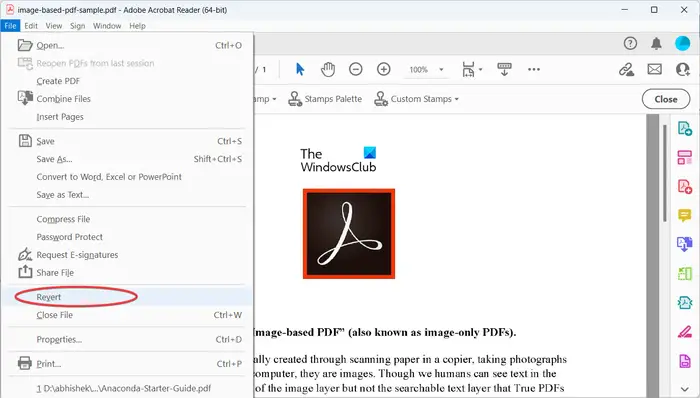Click Fill & Sign pen icon in right pane
This screenshot has width=700, height=398.
pos(684,332)
